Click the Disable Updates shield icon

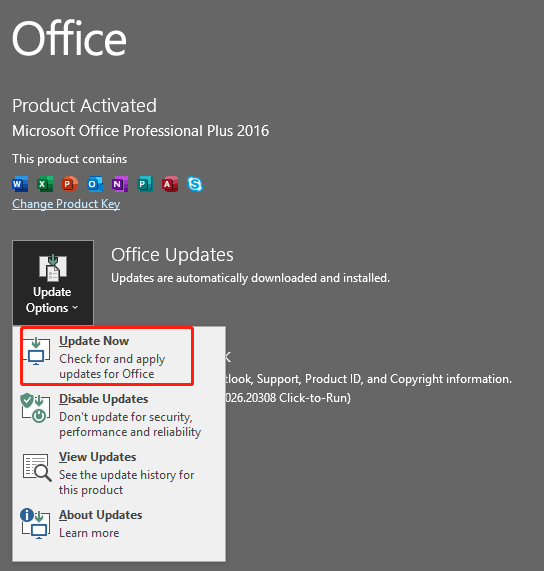tap(35, 408)
